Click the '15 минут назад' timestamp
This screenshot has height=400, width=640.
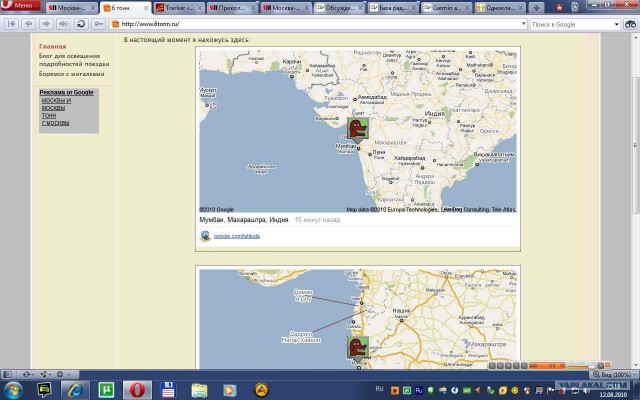coord(317,220)
